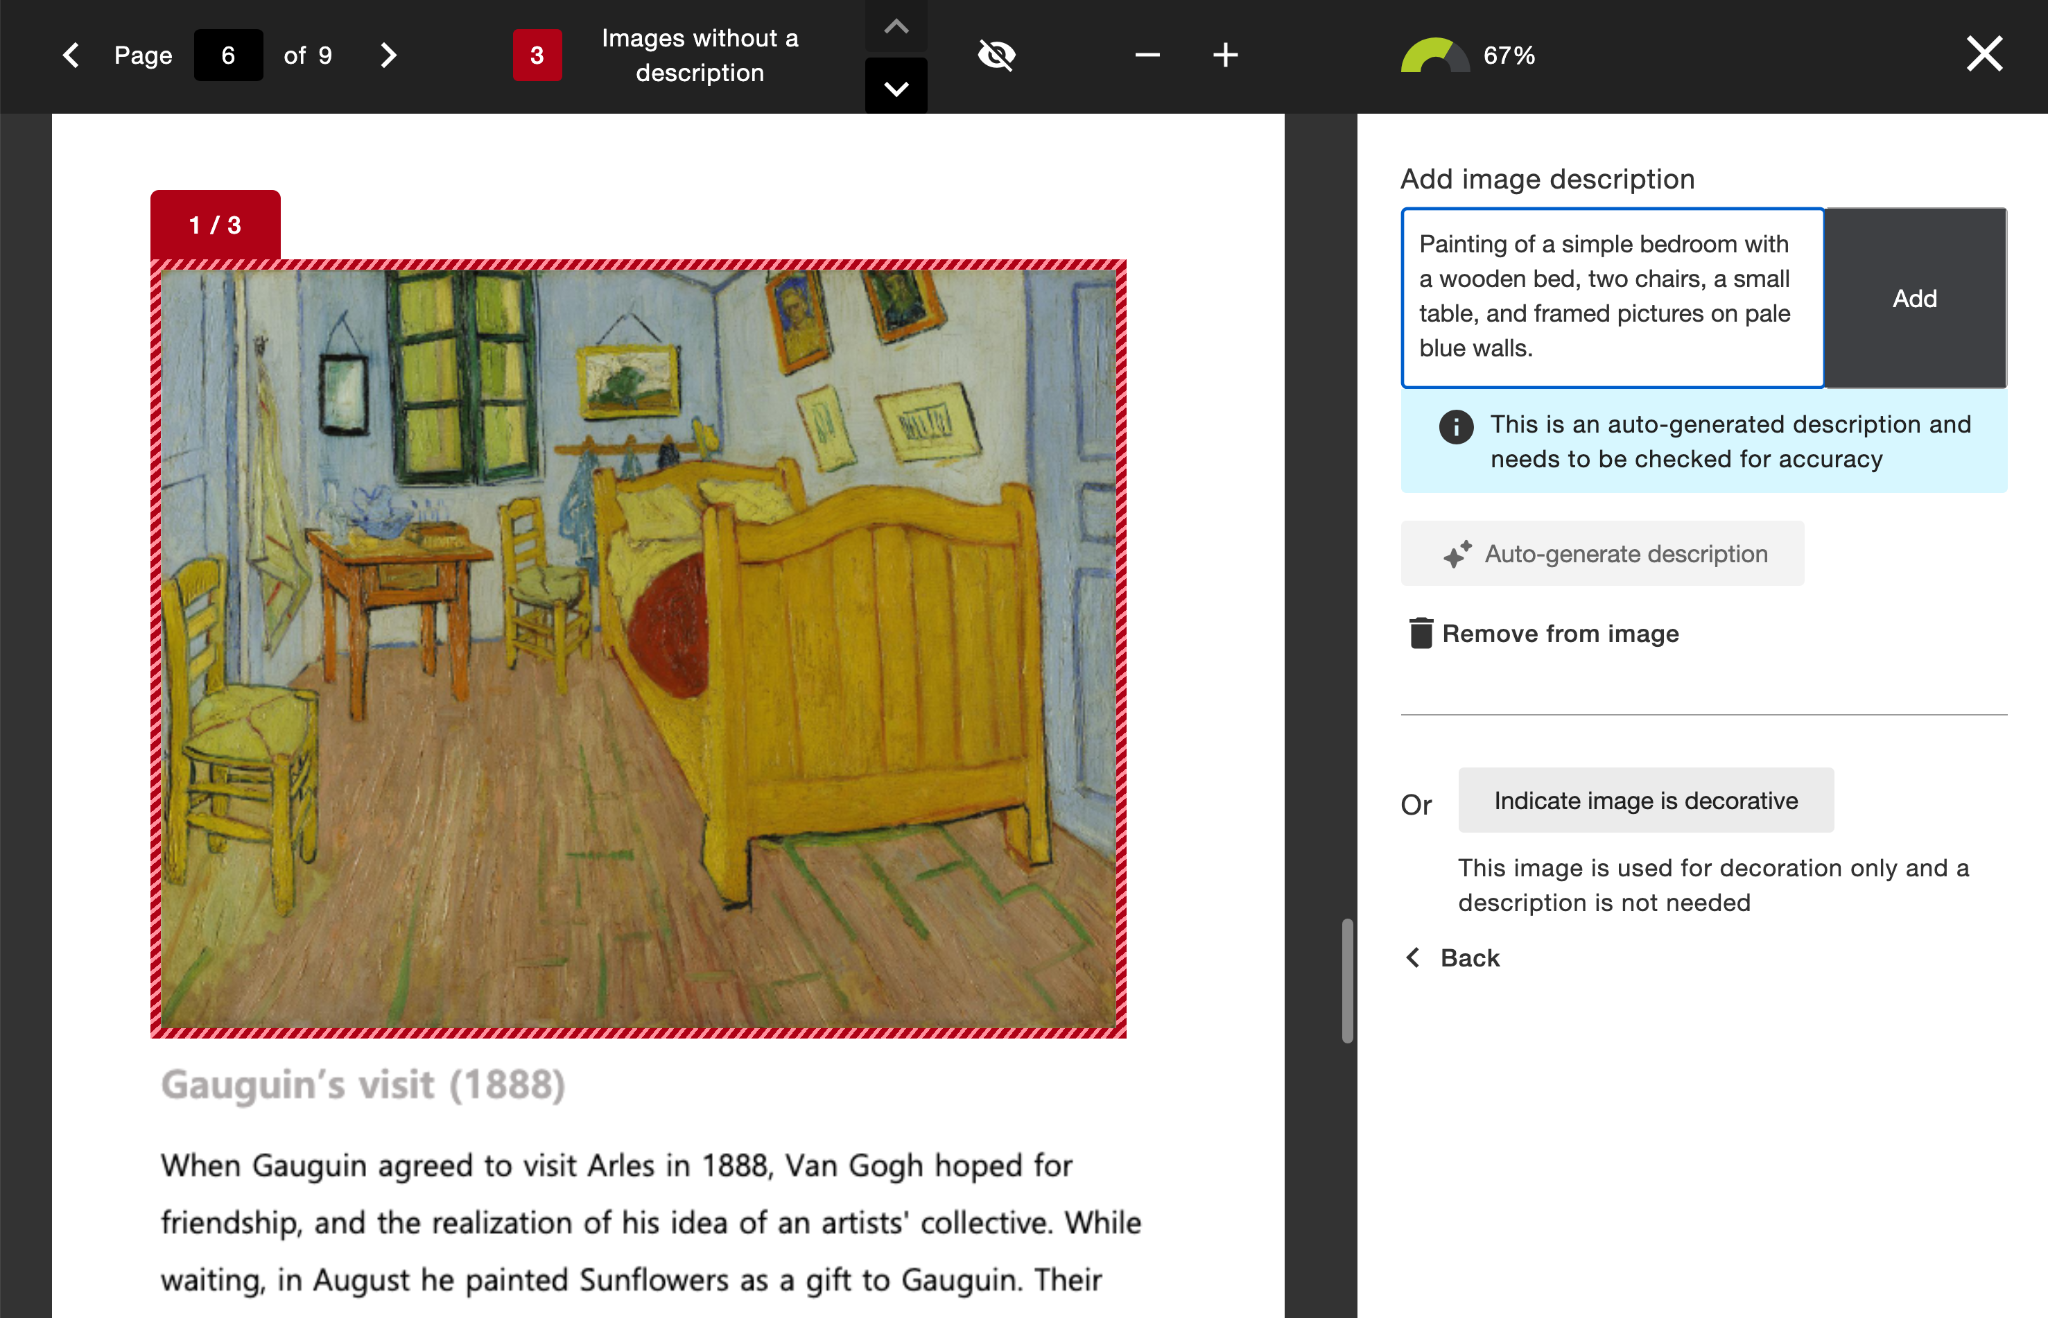Viewport: 2048px width, 1318px height.
Task: Click 'Images without a description' label
Action: 700,55
